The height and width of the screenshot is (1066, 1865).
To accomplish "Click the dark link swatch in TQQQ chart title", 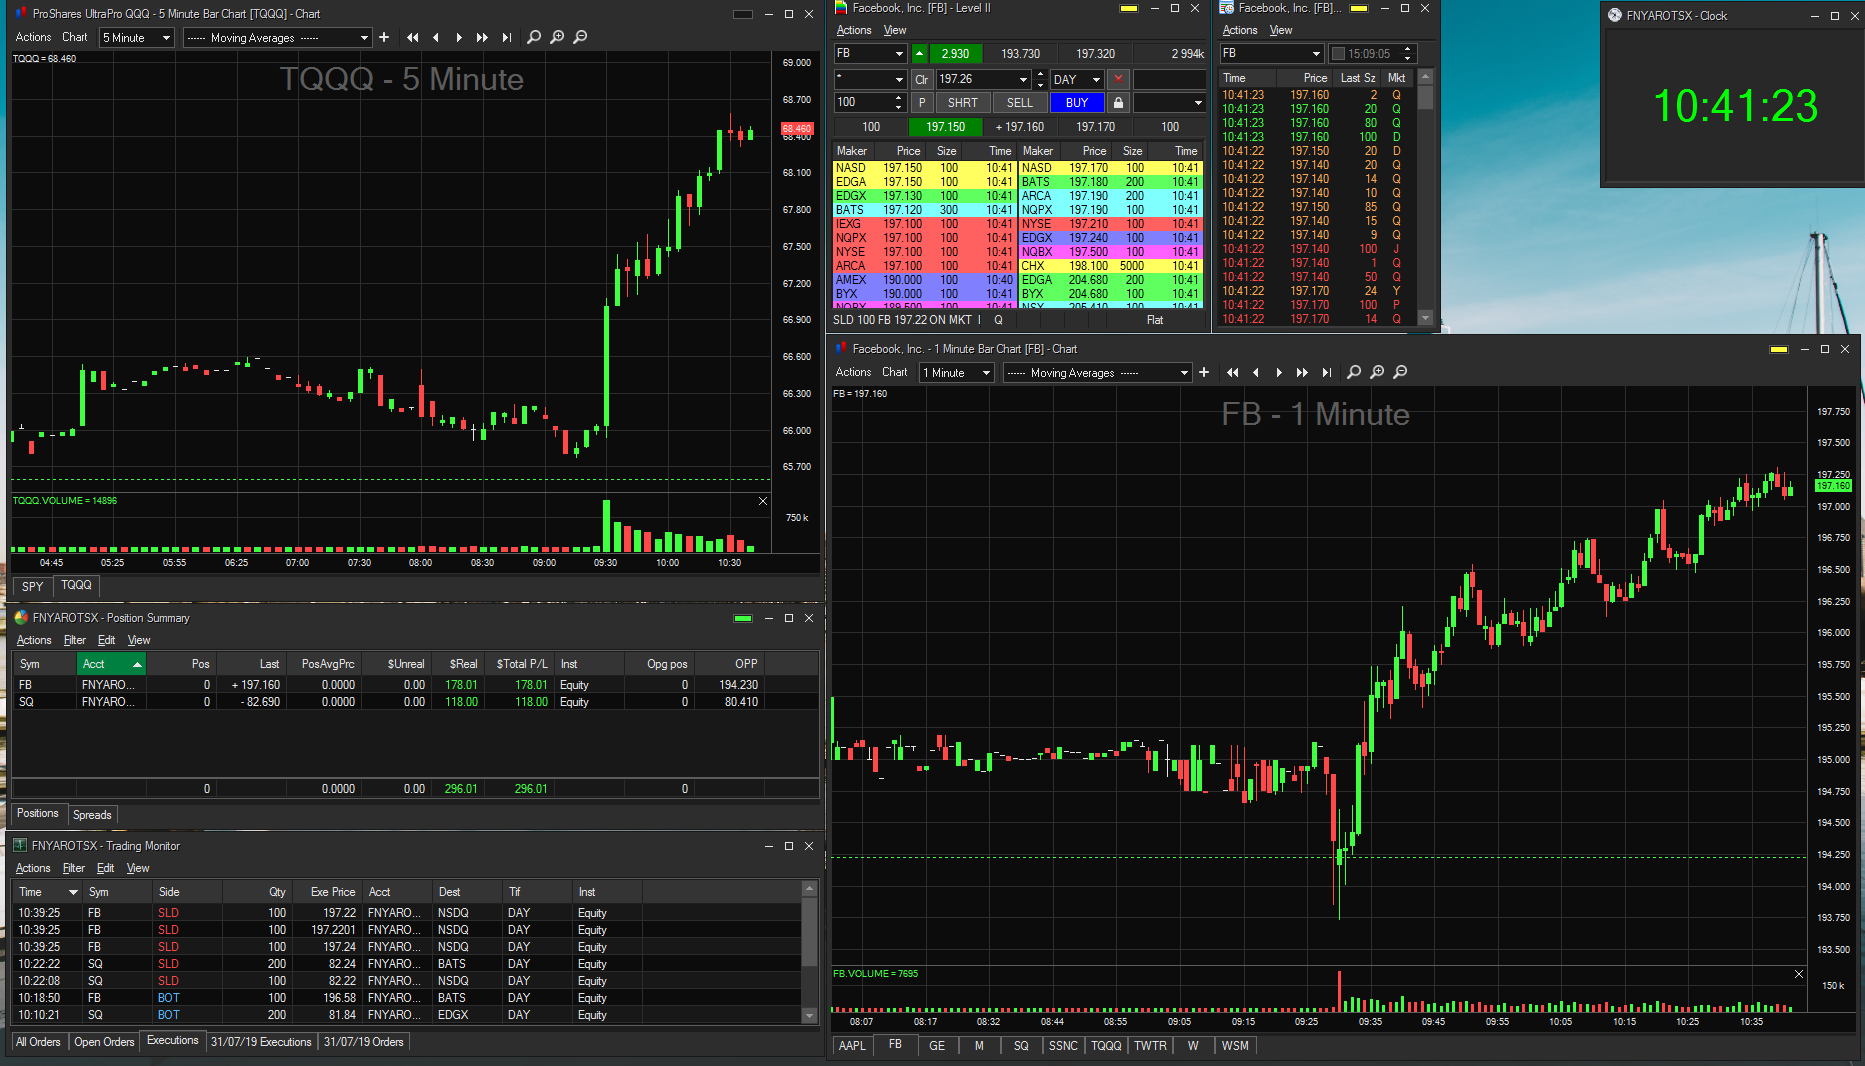I will pos(743,14).
